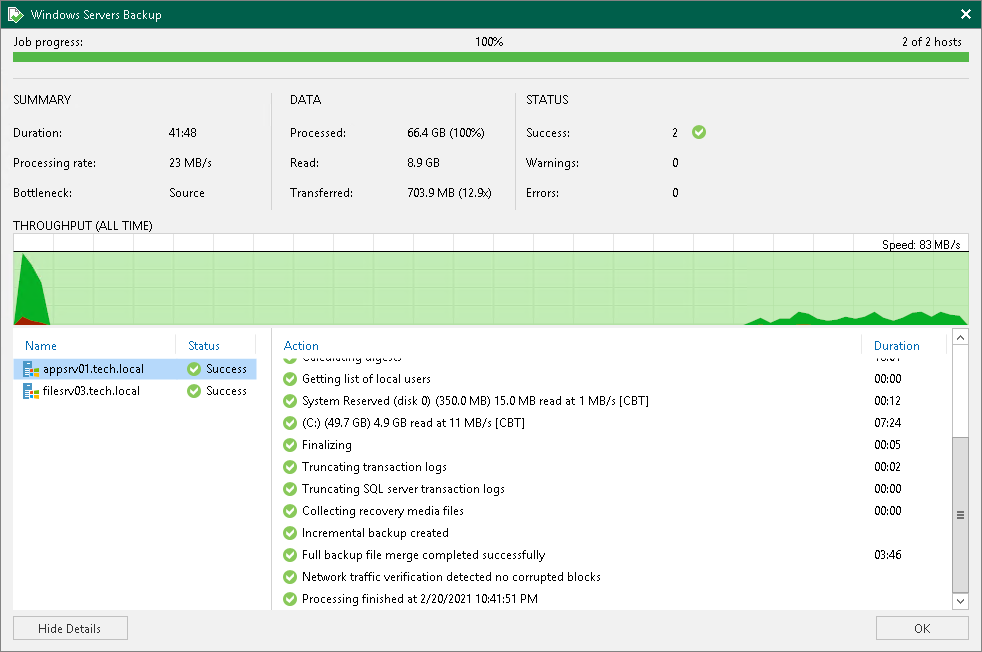Sort log by the Action column header
The height and width of the screenshot is (652, 982).
[301, 346]
